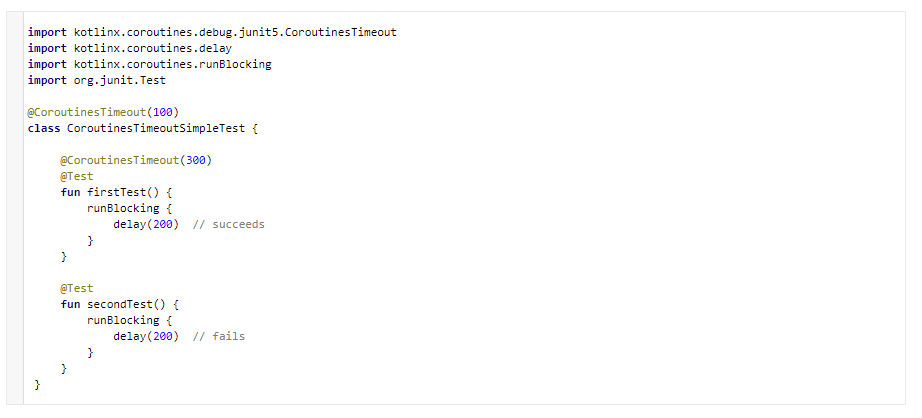The width and height of the screenshot is (922, 418).
Task: Click the '// fails' comment
Action: click(219, 336)
